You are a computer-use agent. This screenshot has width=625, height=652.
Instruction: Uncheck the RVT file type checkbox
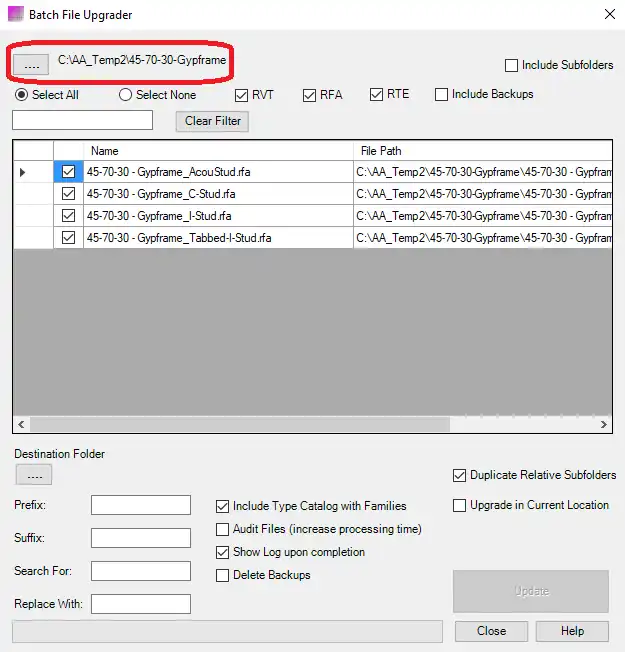[241, 95]
